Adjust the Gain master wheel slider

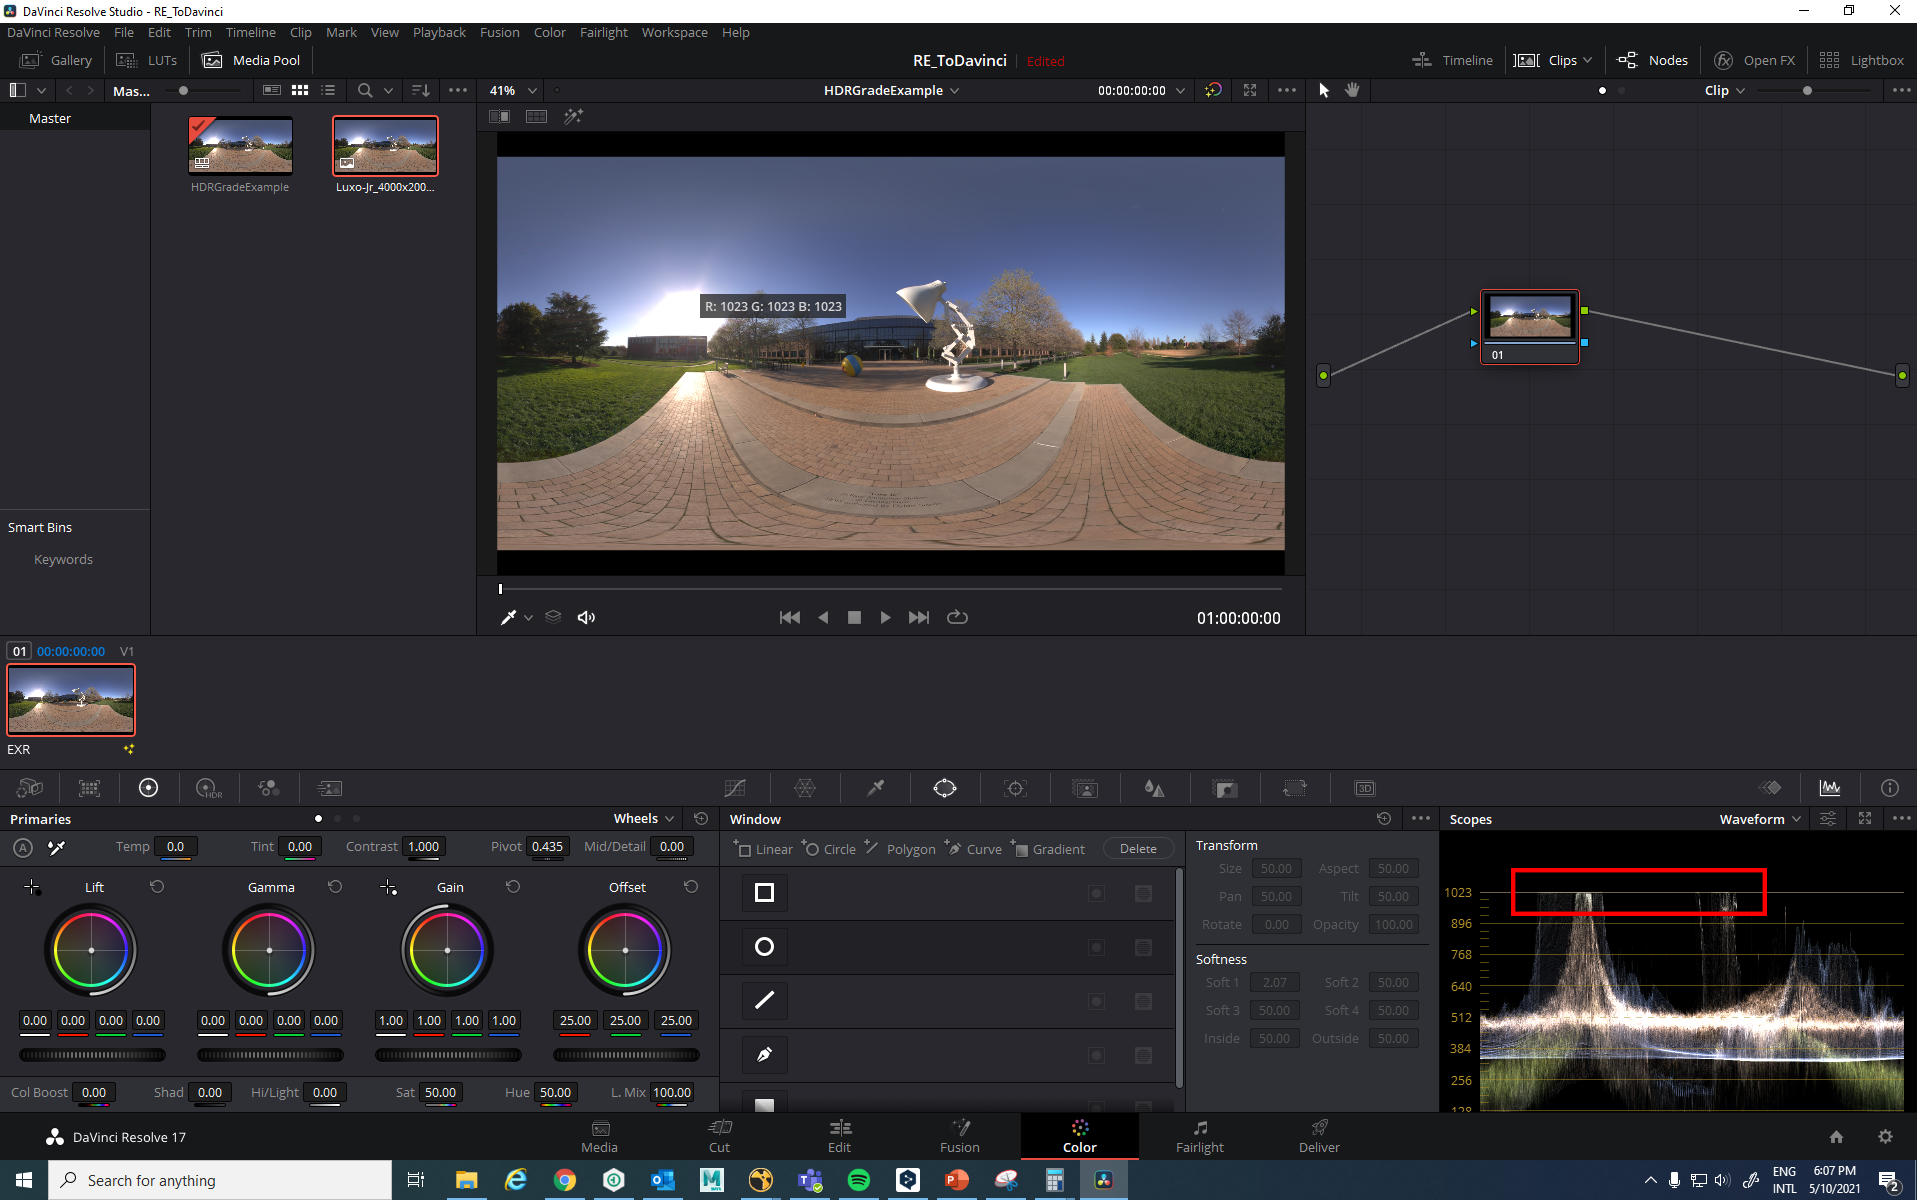pos(448,1055)
